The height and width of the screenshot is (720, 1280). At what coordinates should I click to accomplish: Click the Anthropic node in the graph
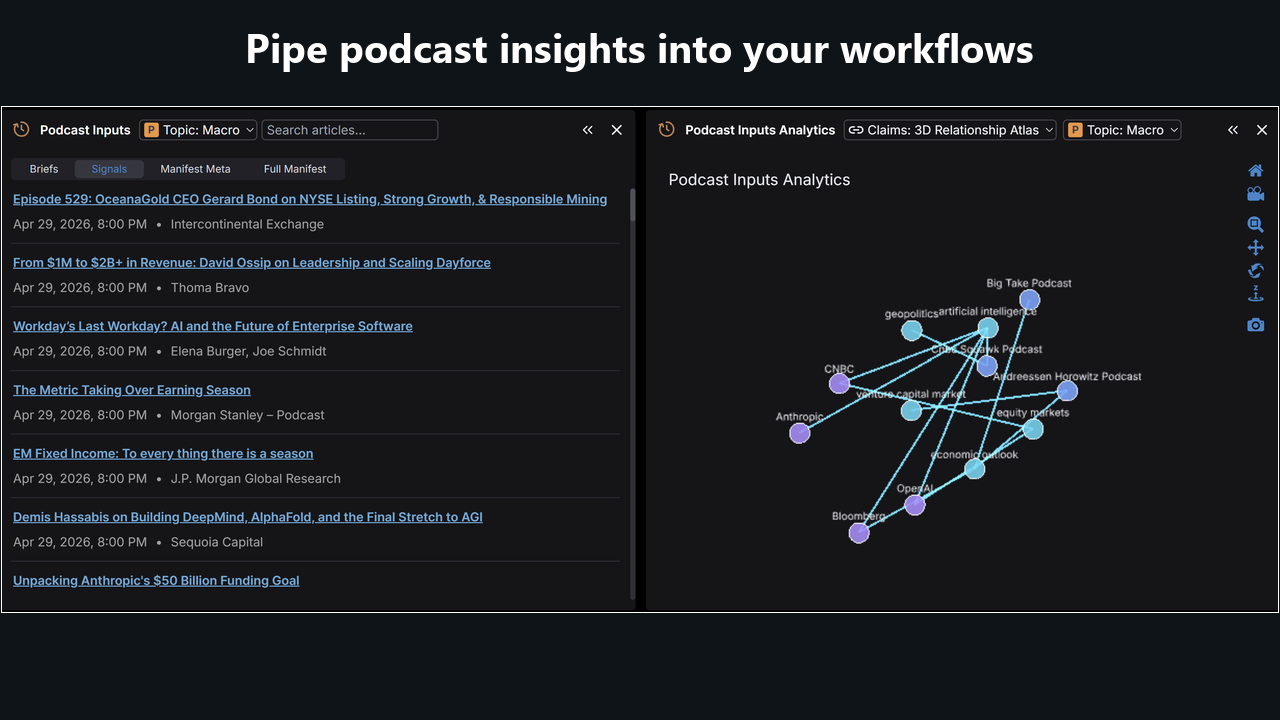point(799,433)
